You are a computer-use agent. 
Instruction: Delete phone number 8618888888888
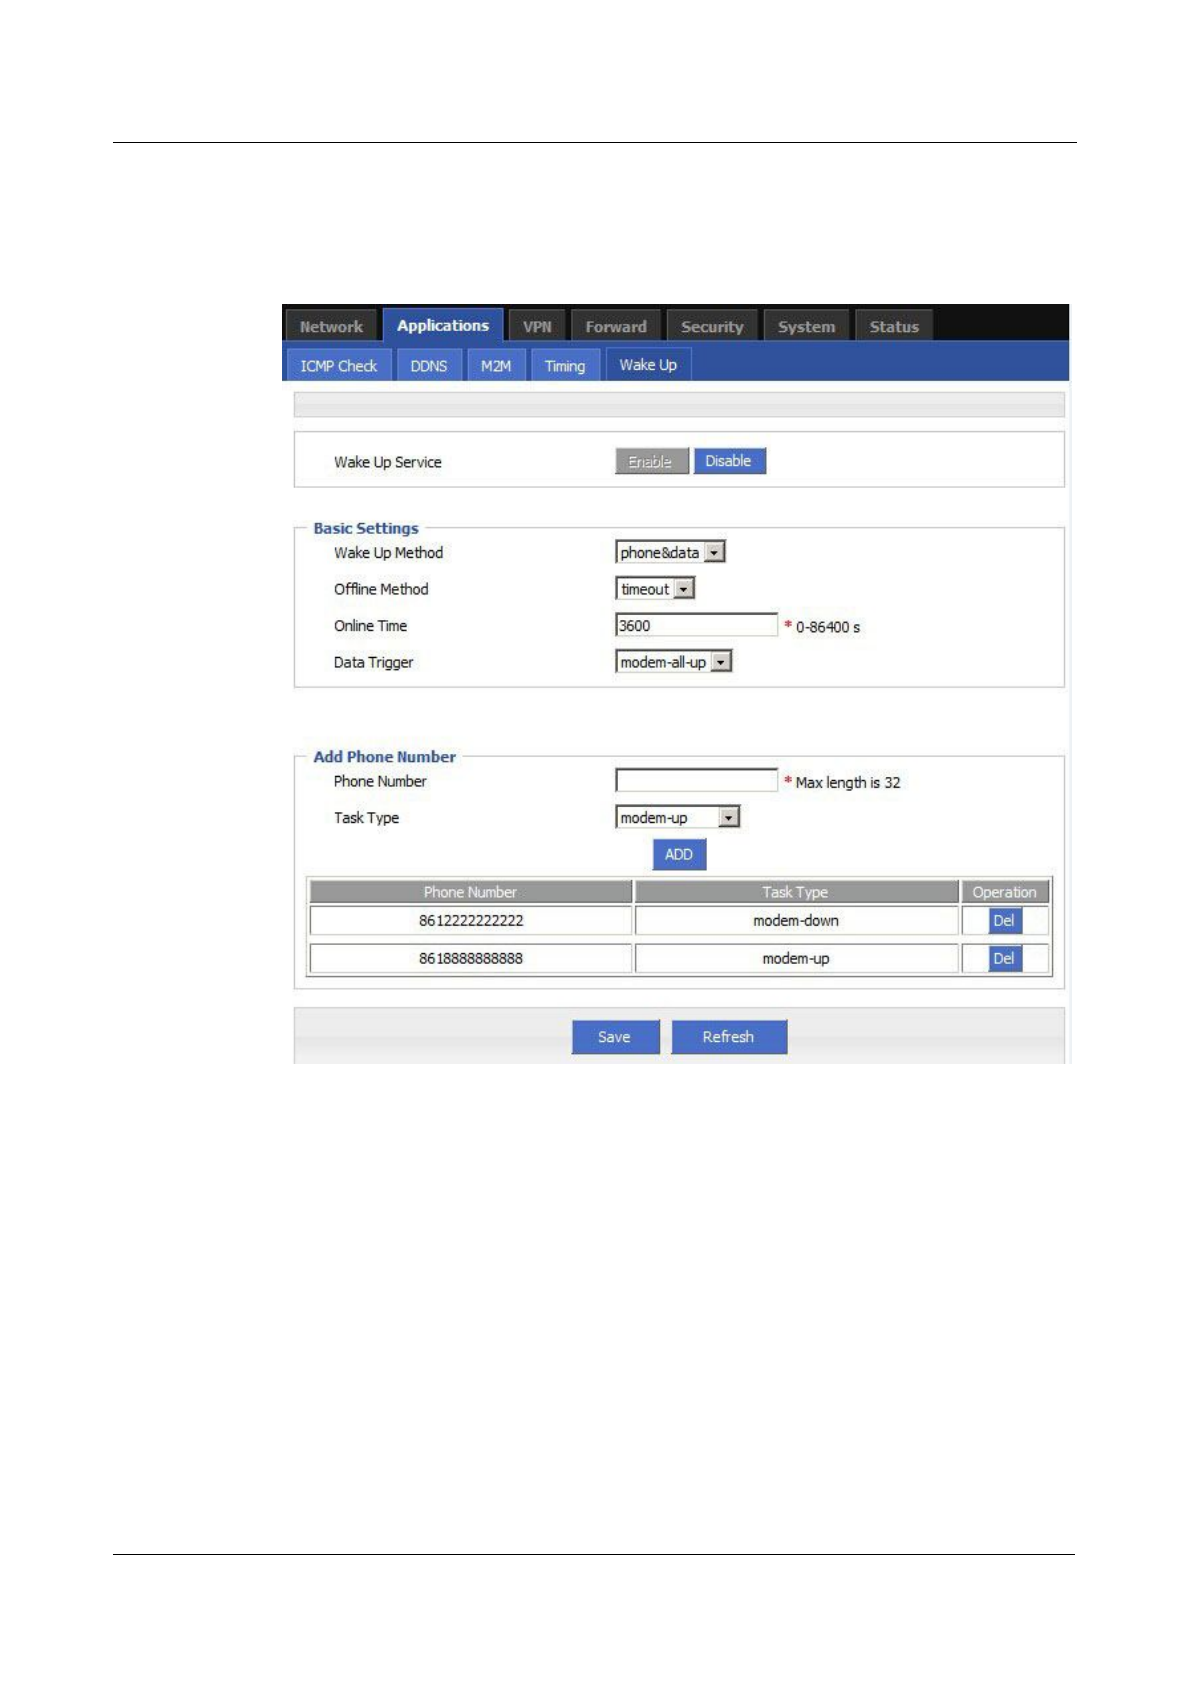[x=1004, y=958]
